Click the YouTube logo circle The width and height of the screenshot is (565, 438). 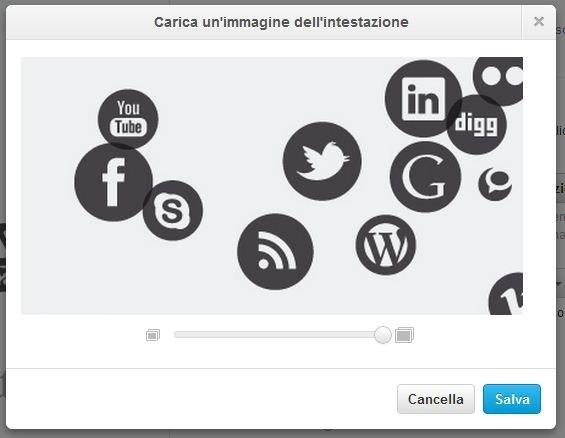click(128, 119)
